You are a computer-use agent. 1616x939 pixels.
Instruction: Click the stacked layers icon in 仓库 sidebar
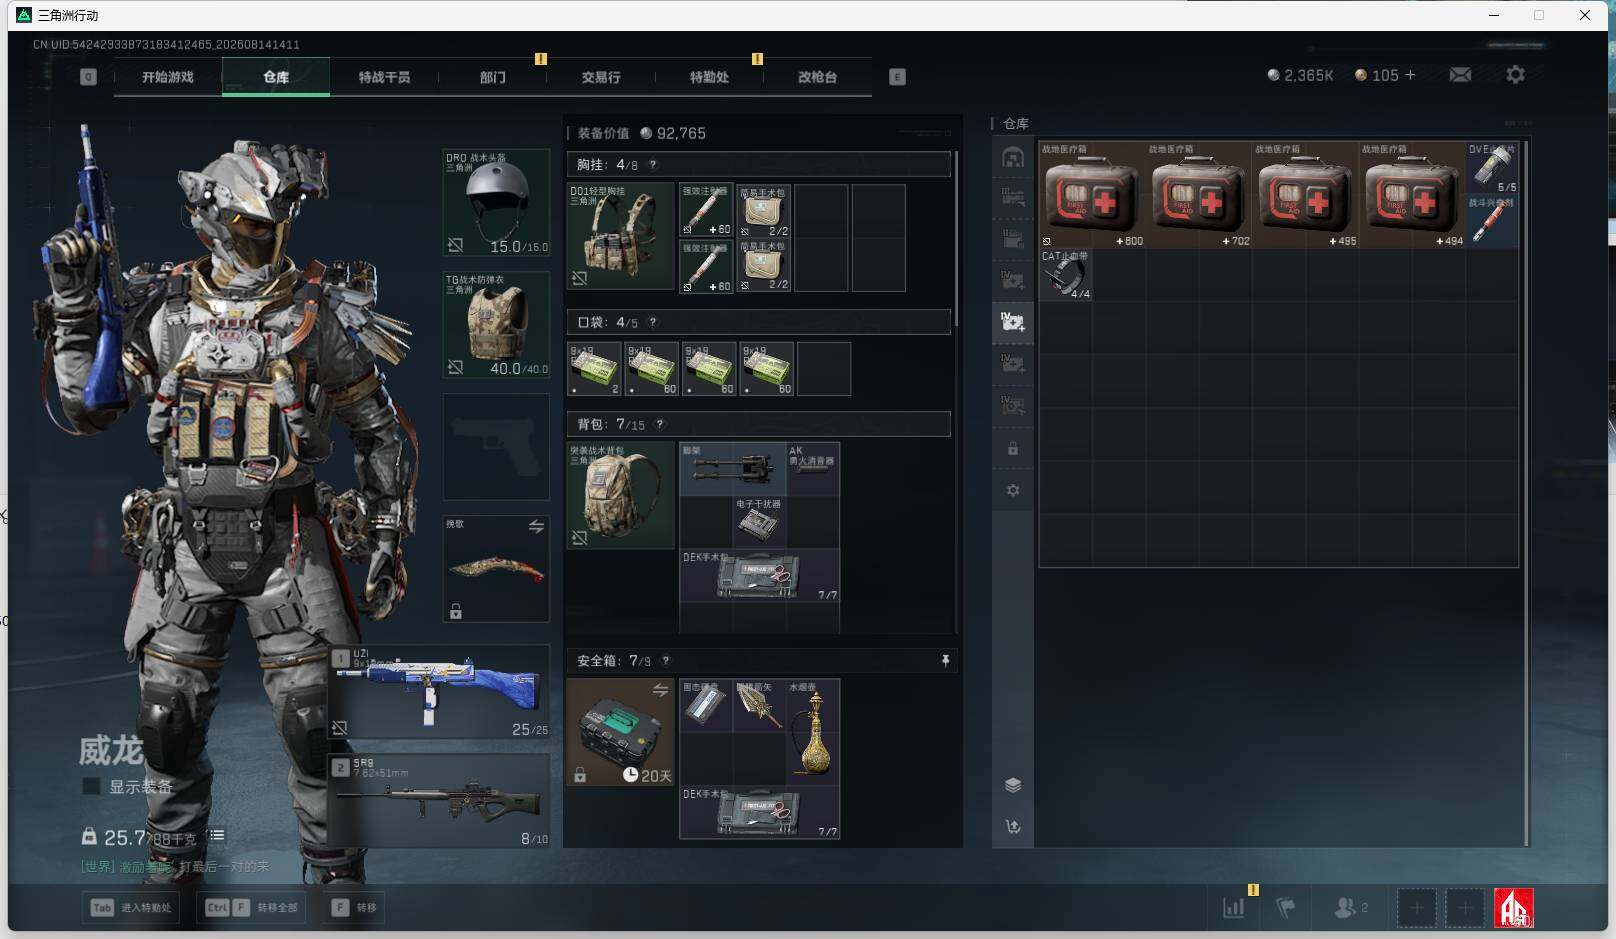[x=1013, y=785]
